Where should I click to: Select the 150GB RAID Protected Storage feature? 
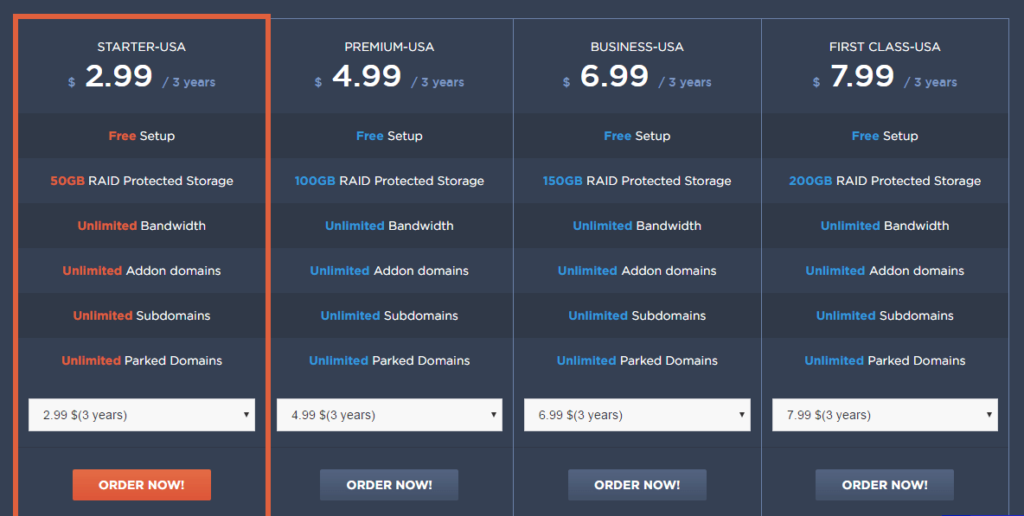click(x=637, y=181)
